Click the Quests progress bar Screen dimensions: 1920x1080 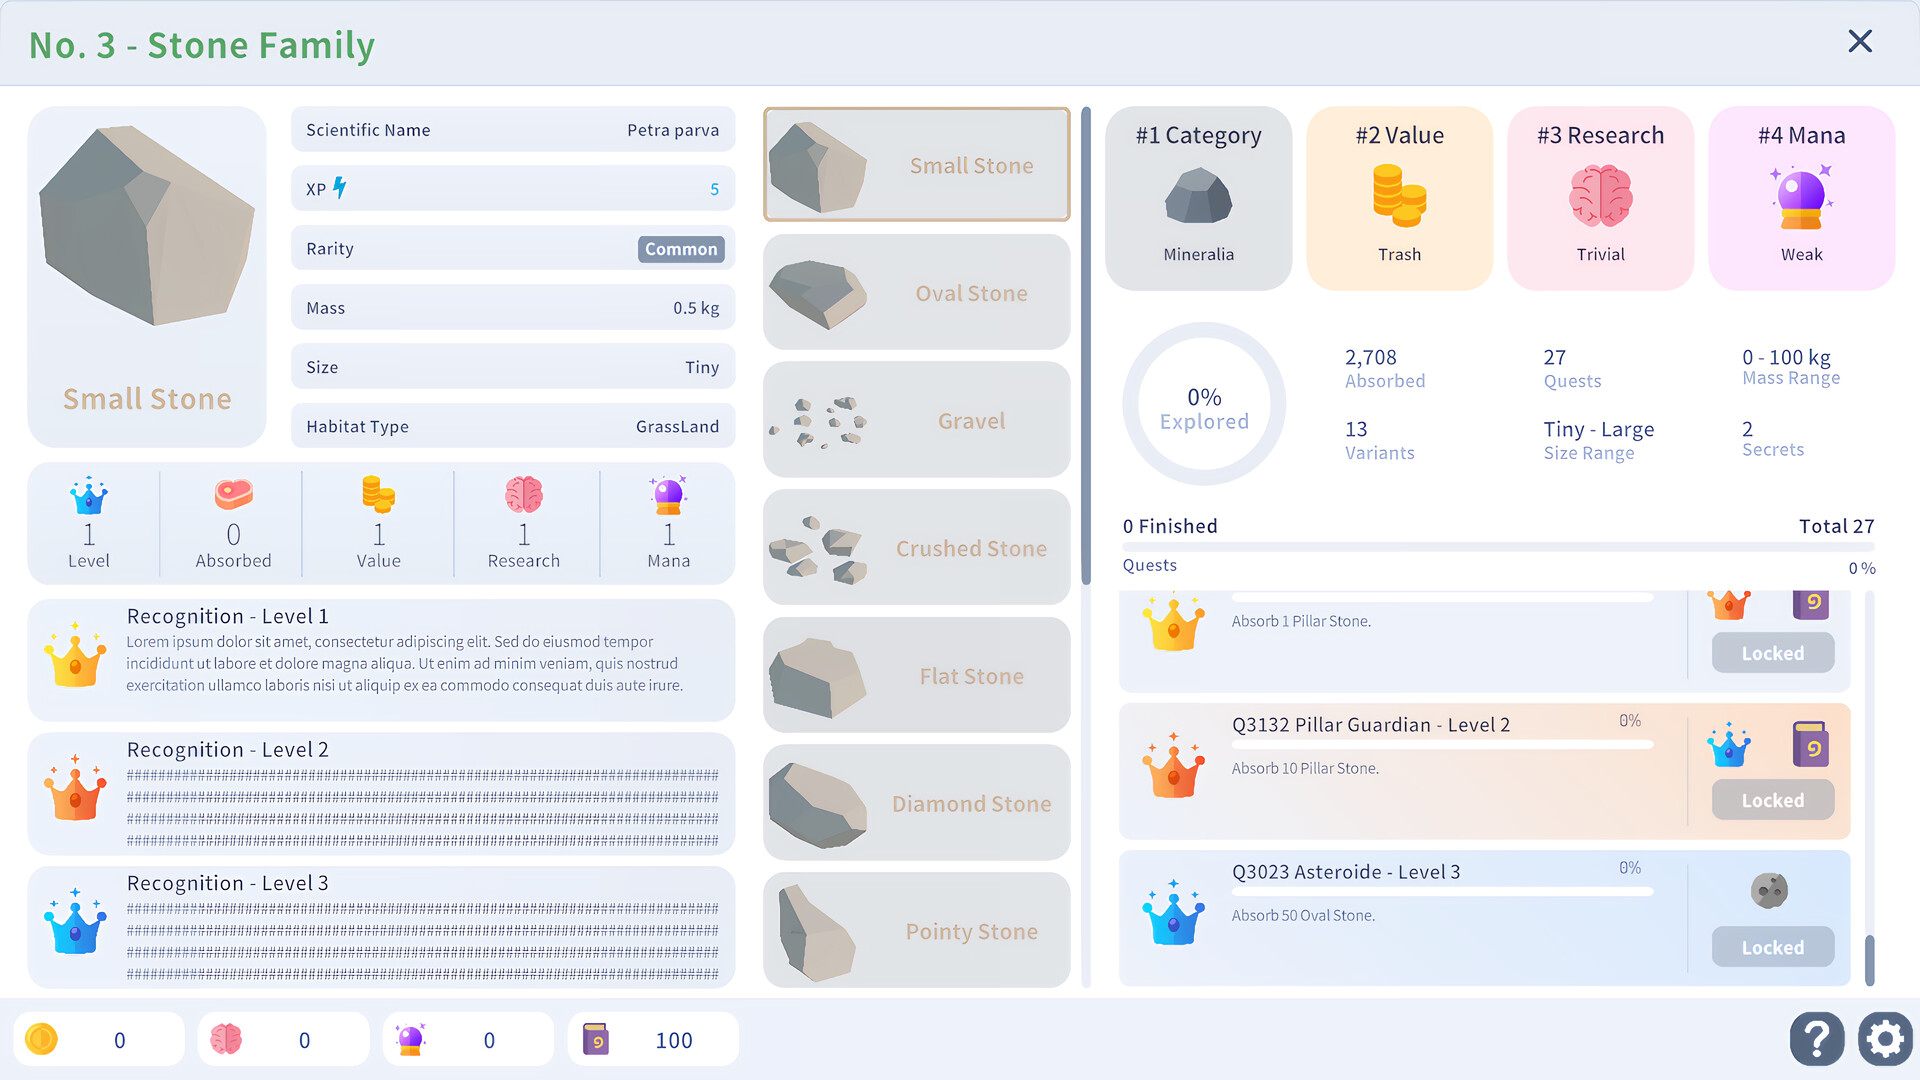1497,547
